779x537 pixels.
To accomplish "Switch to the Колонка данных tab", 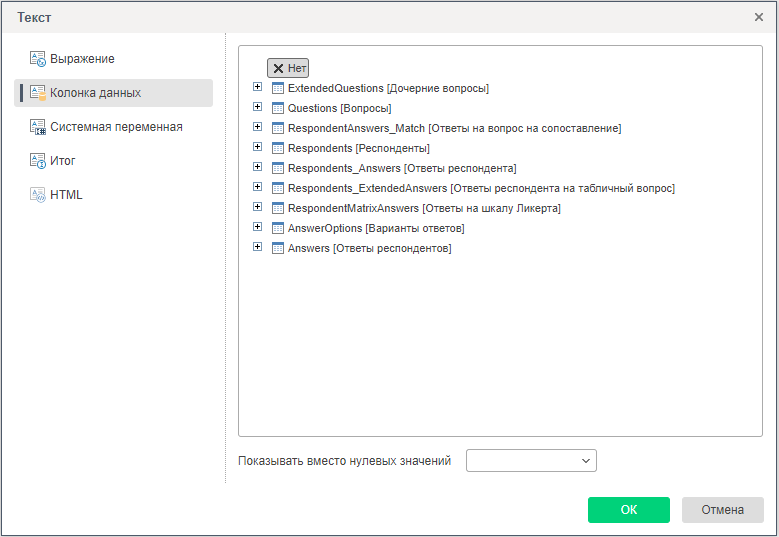I will click(x=95, y=93).
